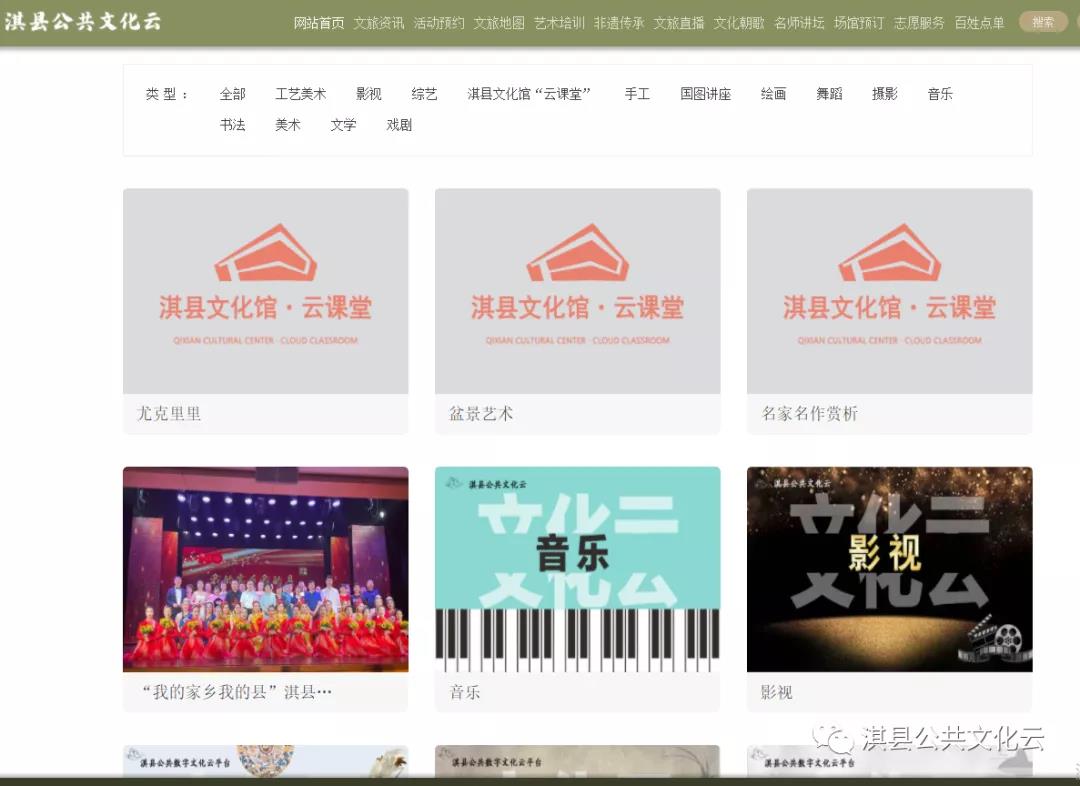Choose the 美术 type filter
The height and width of the screenshot is (786, 1080).
[287, 125]
